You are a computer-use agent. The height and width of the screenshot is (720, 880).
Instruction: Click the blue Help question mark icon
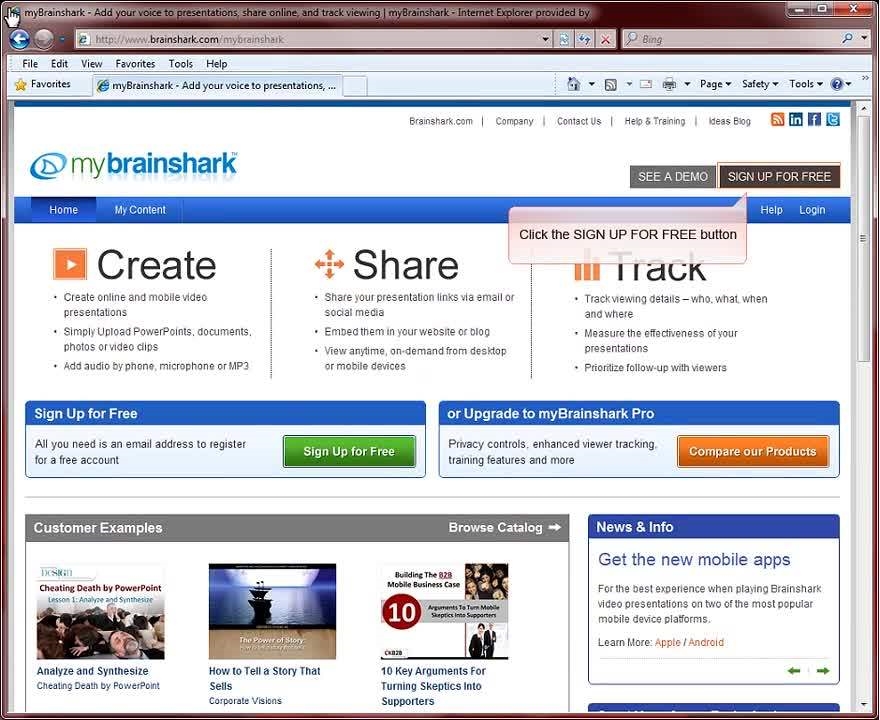(837, 84)
